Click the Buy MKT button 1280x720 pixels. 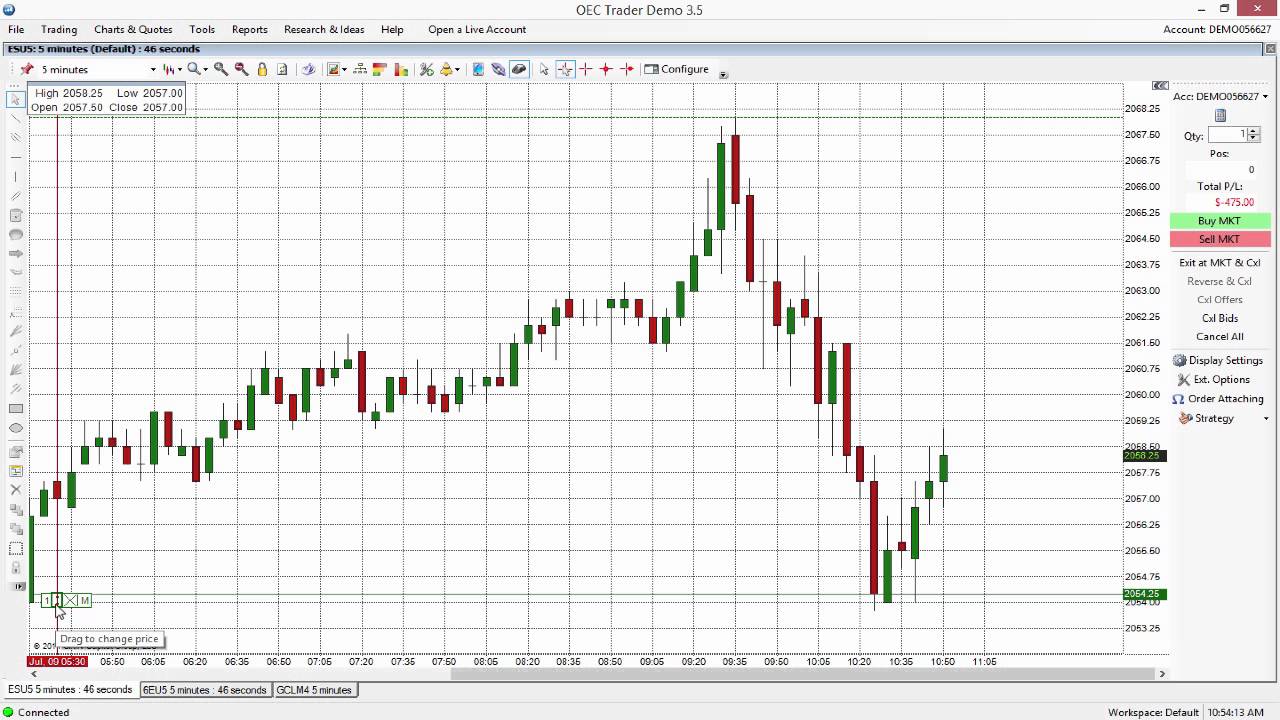pyautogui.click(x=1219, y=220)
